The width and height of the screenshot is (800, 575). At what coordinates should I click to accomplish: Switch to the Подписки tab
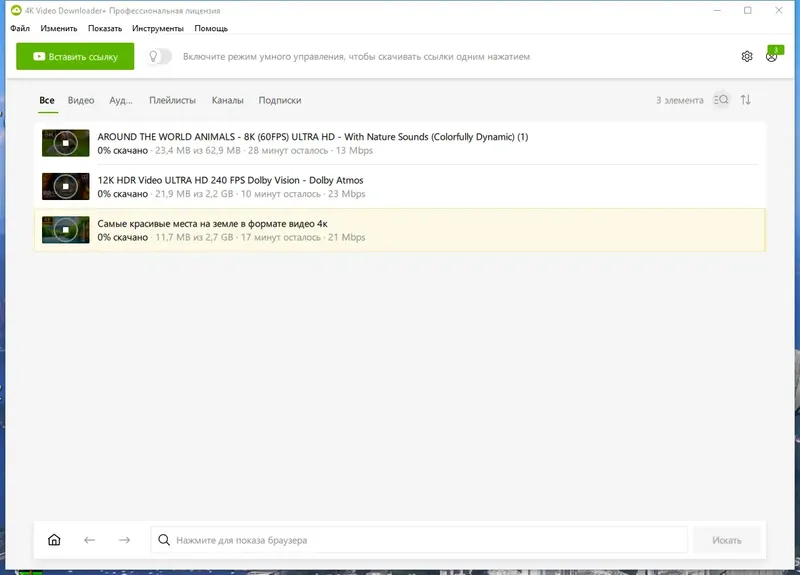280,101
